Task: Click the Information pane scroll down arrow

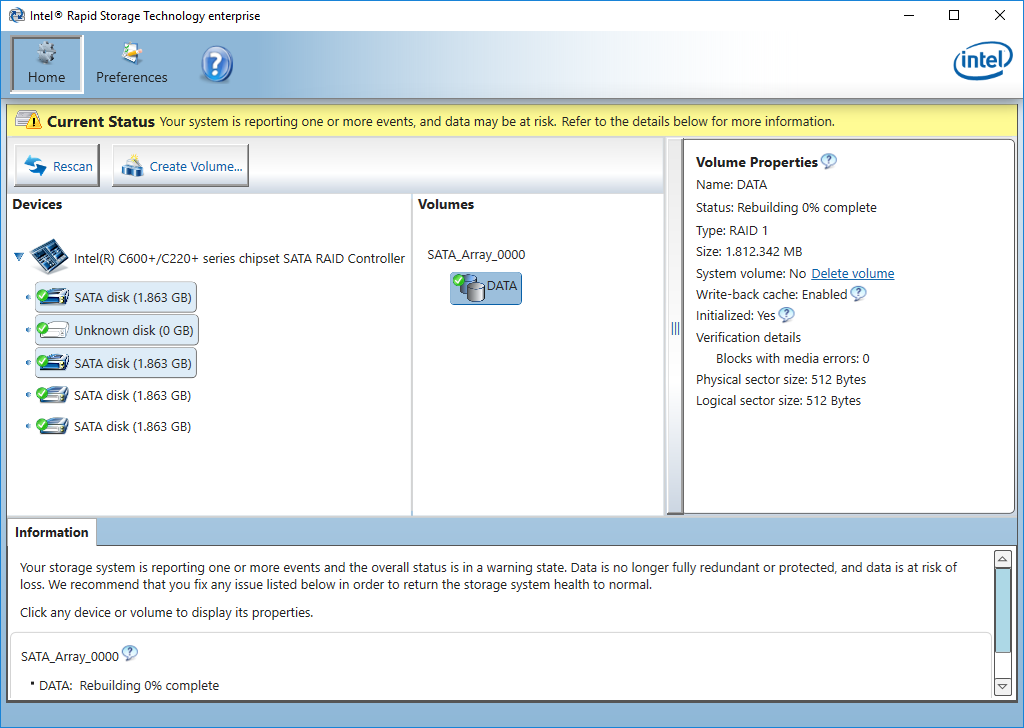Action: pyautogui.click(x=1003, y=686)
